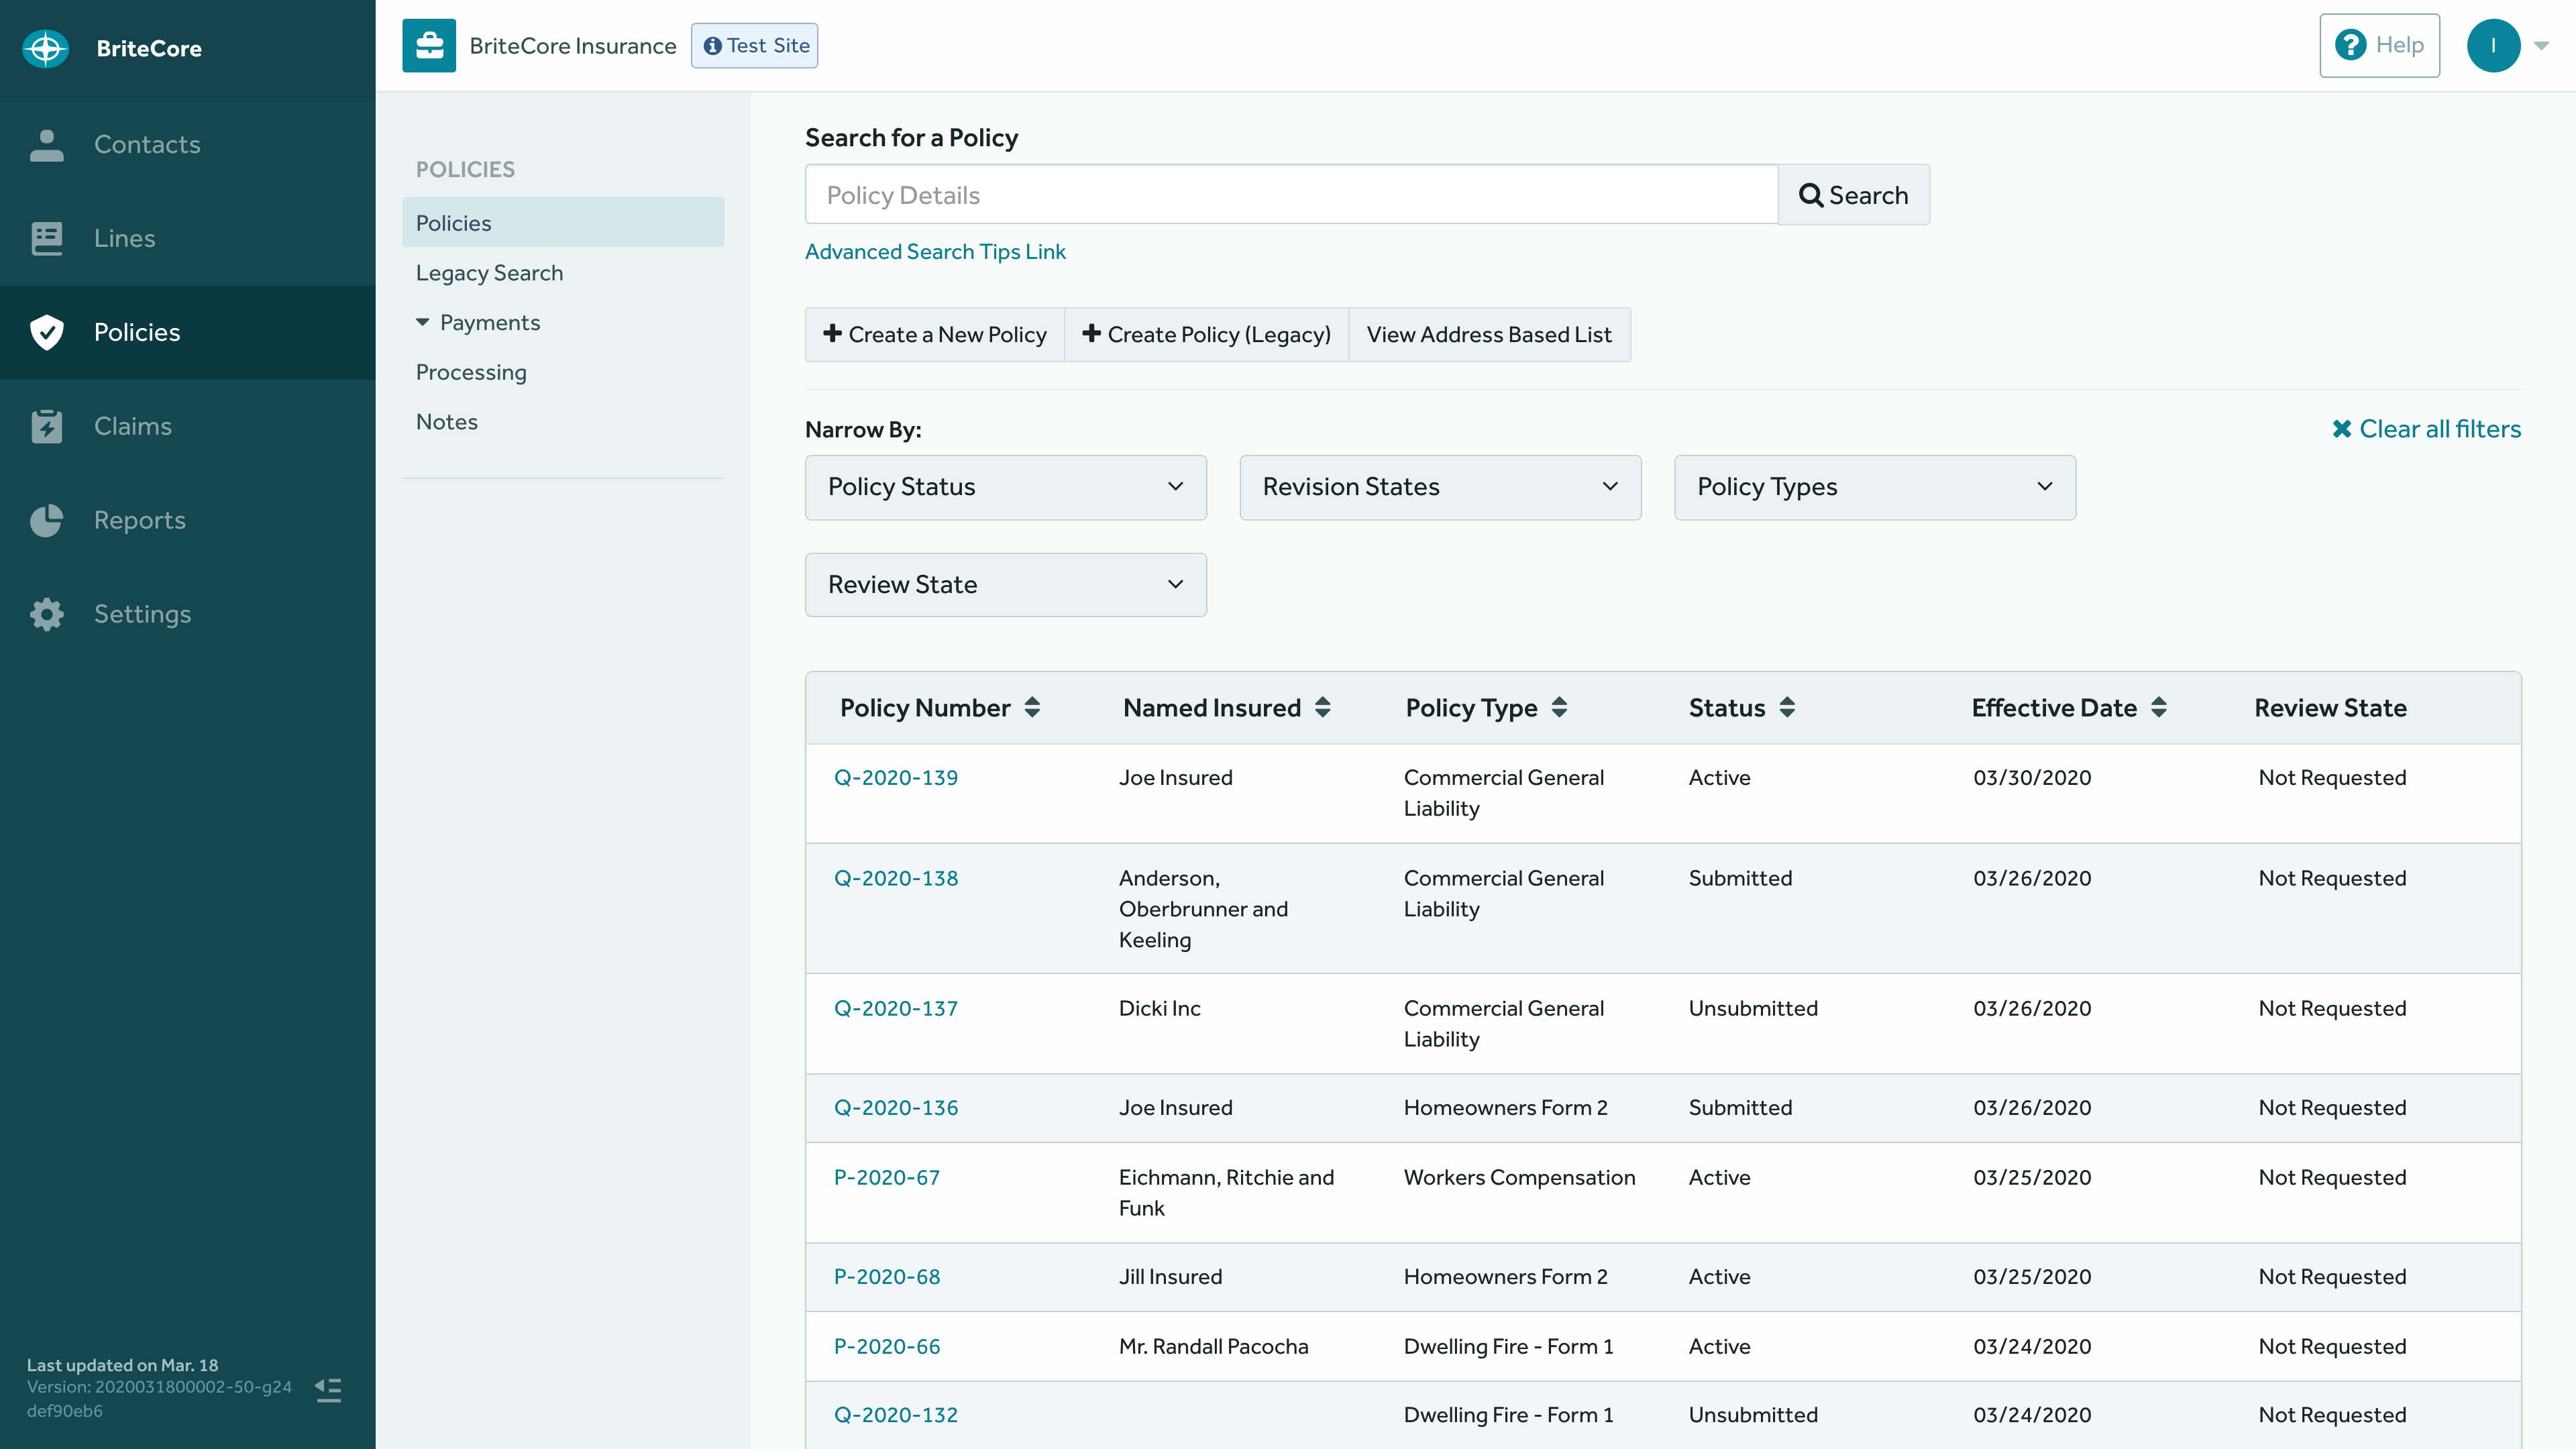This screenshot has width=2576, height=1449.
Task: Open the Revision States dropdown
Action: 1440,487
